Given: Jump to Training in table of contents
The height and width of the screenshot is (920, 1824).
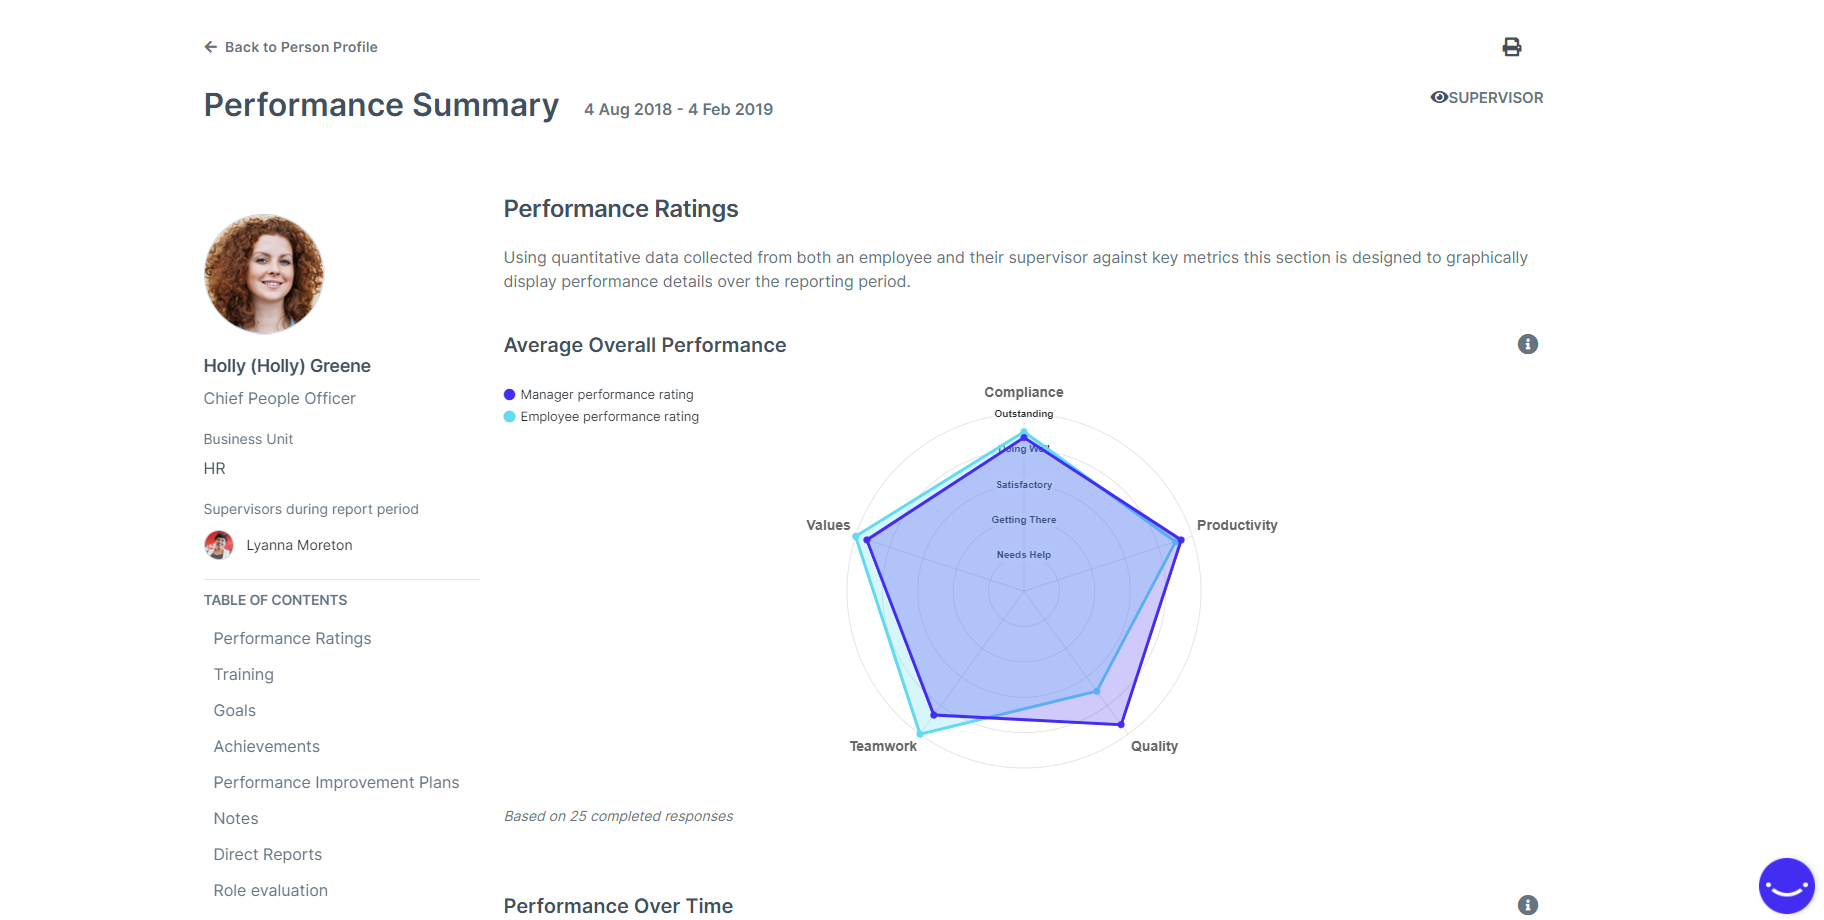Looking at the screenshot, I should (x=243, y=675).
